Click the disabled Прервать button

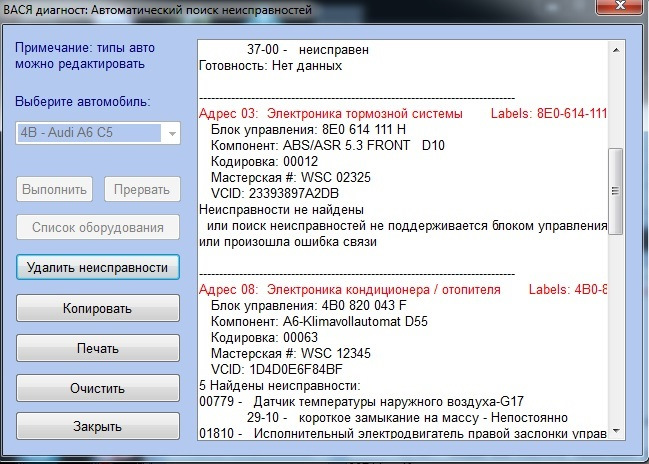pos(142,189)
